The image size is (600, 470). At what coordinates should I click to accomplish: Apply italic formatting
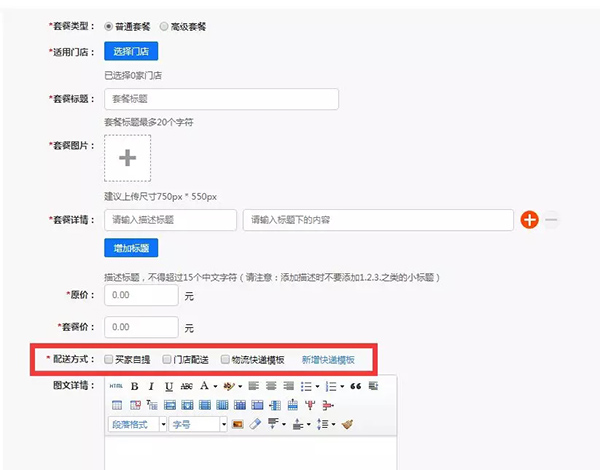(x=152, y=386)
